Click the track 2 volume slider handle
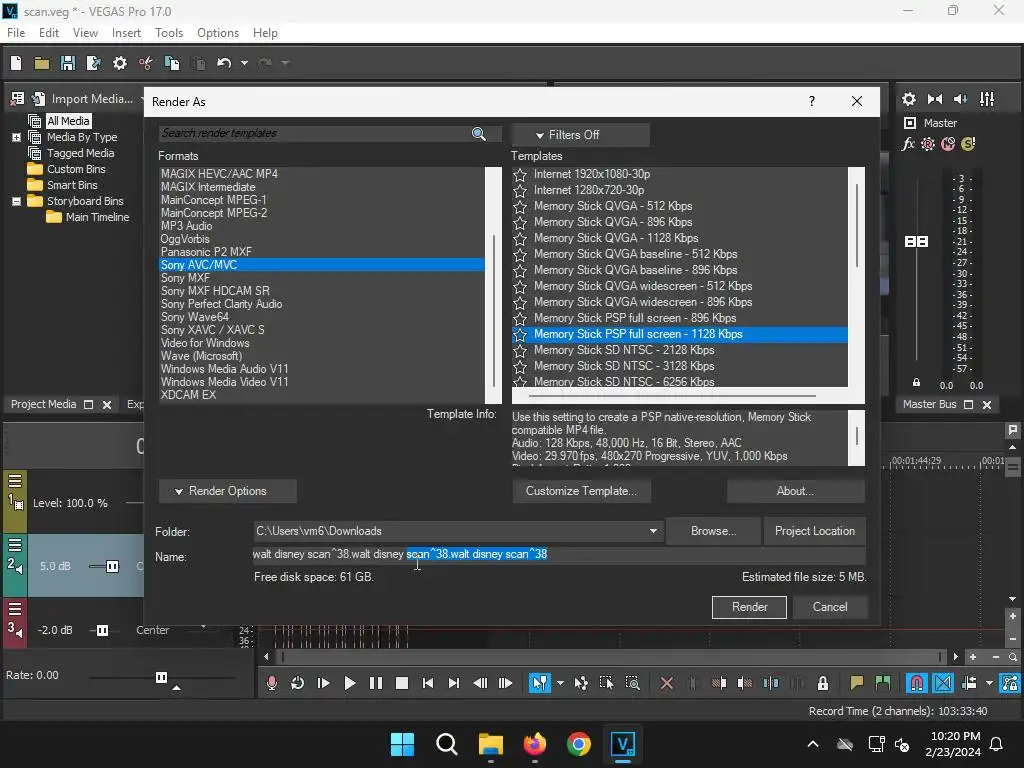The height and width of the screenshot is (768, 1024). click(x=112, y=566)
